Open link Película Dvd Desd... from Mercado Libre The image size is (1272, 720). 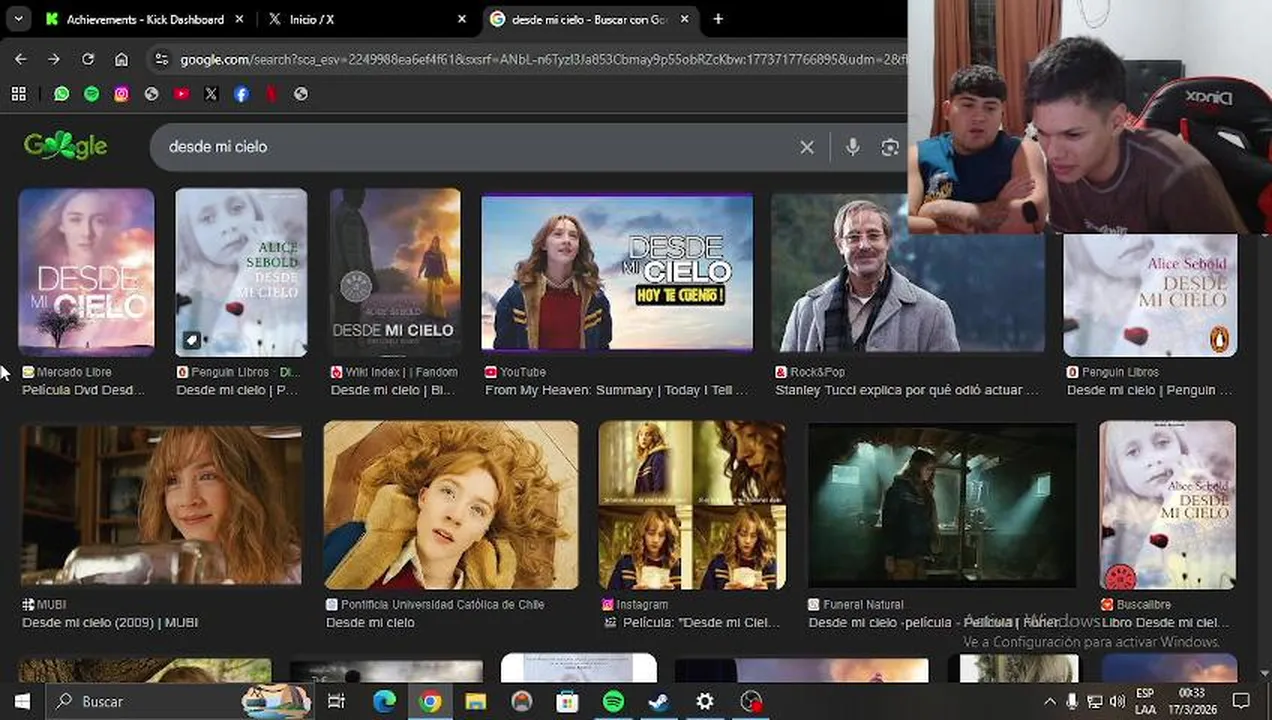84,390
